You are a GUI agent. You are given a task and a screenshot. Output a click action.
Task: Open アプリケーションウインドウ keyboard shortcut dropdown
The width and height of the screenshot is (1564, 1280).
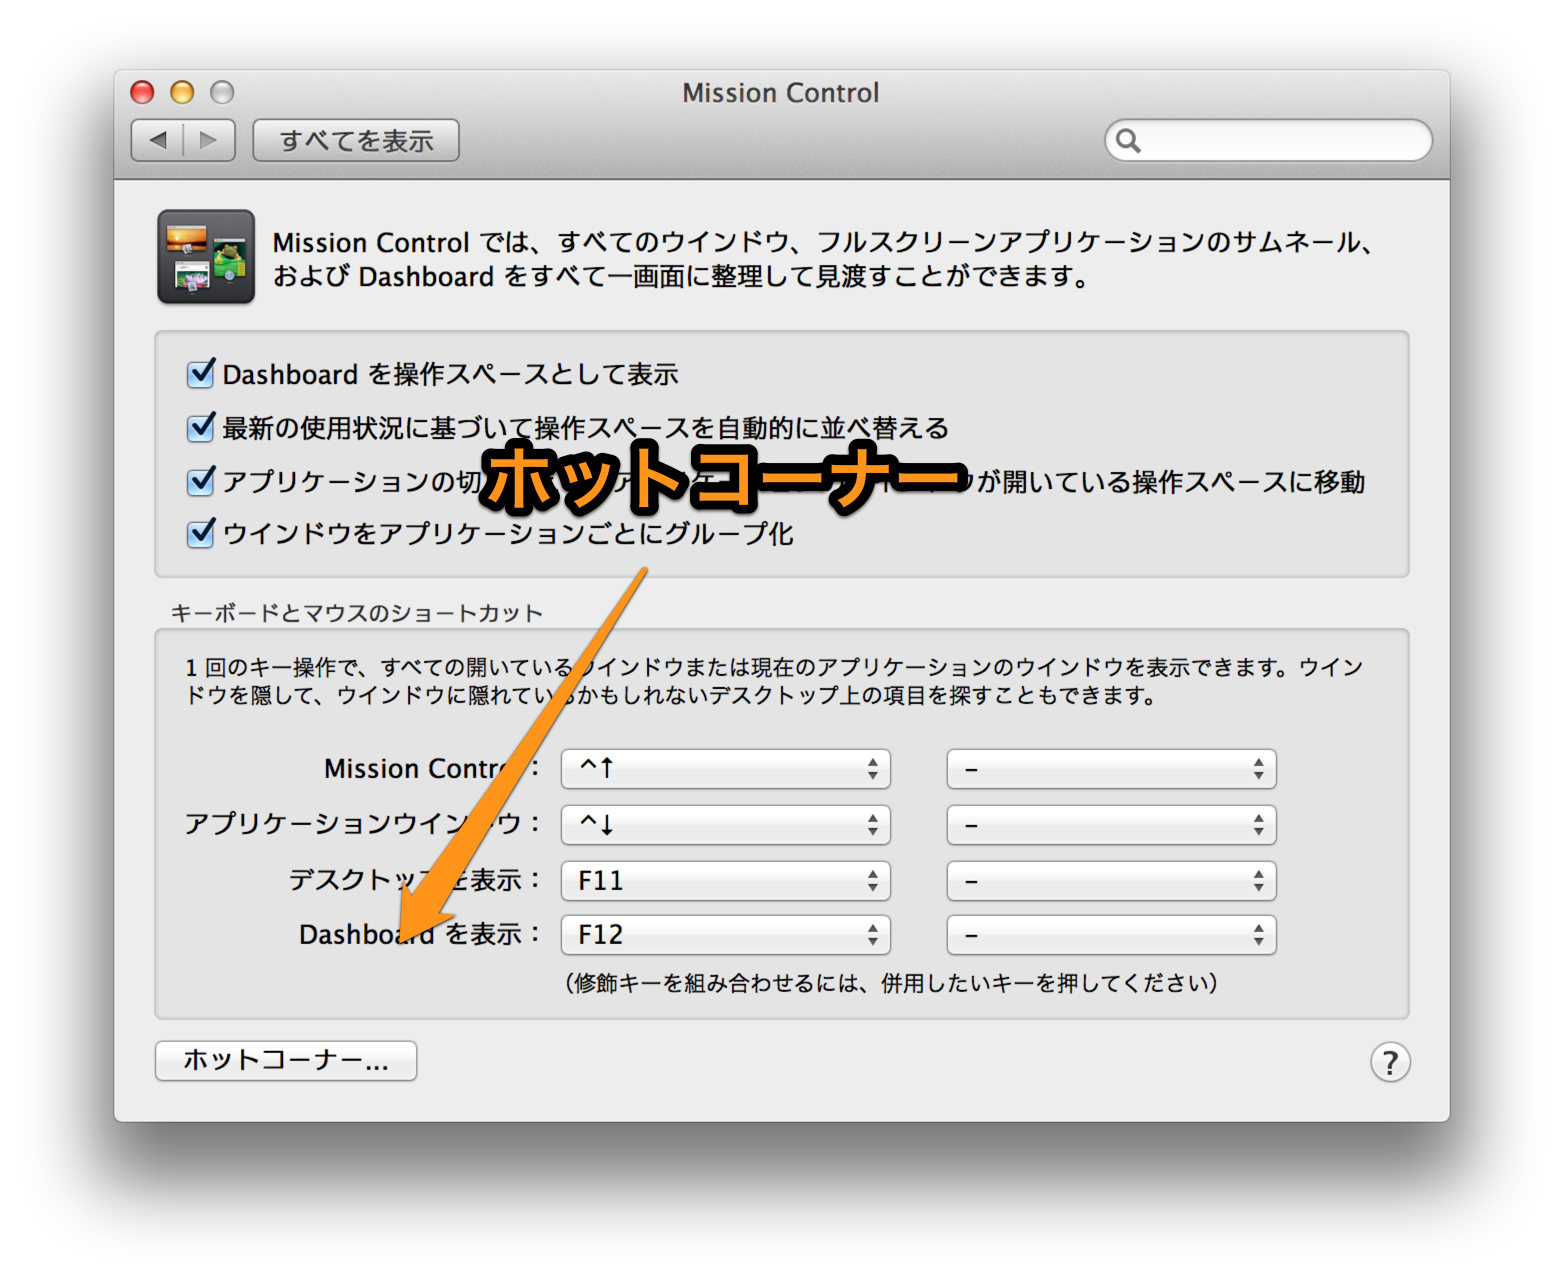[x=725, y=825]
